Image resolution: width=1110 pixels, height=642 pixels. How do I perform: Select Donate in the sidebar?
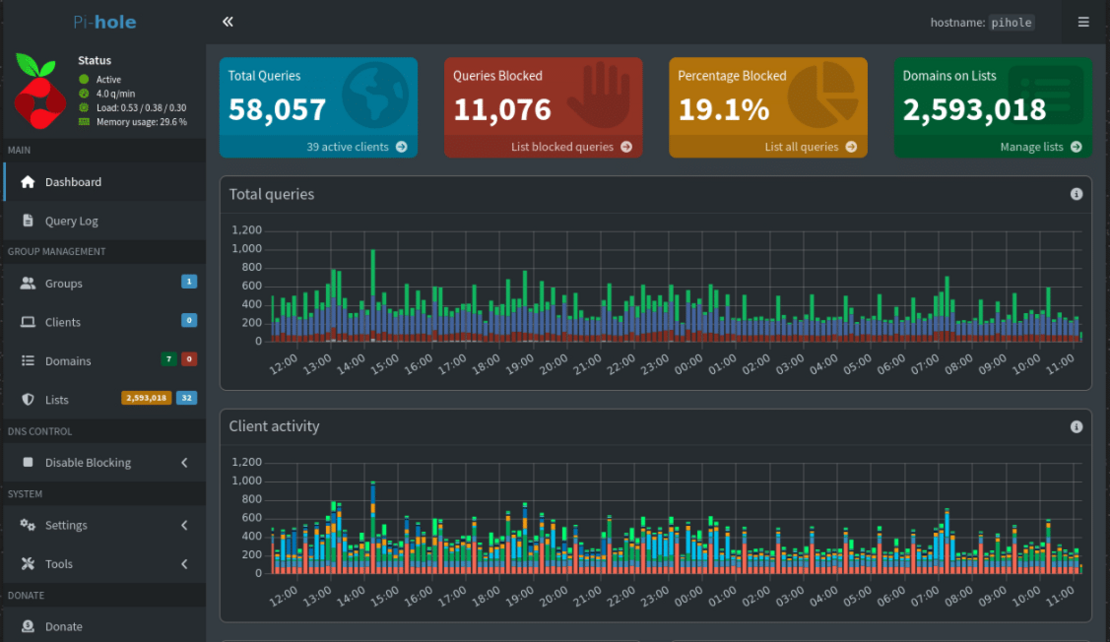[63, 626]
